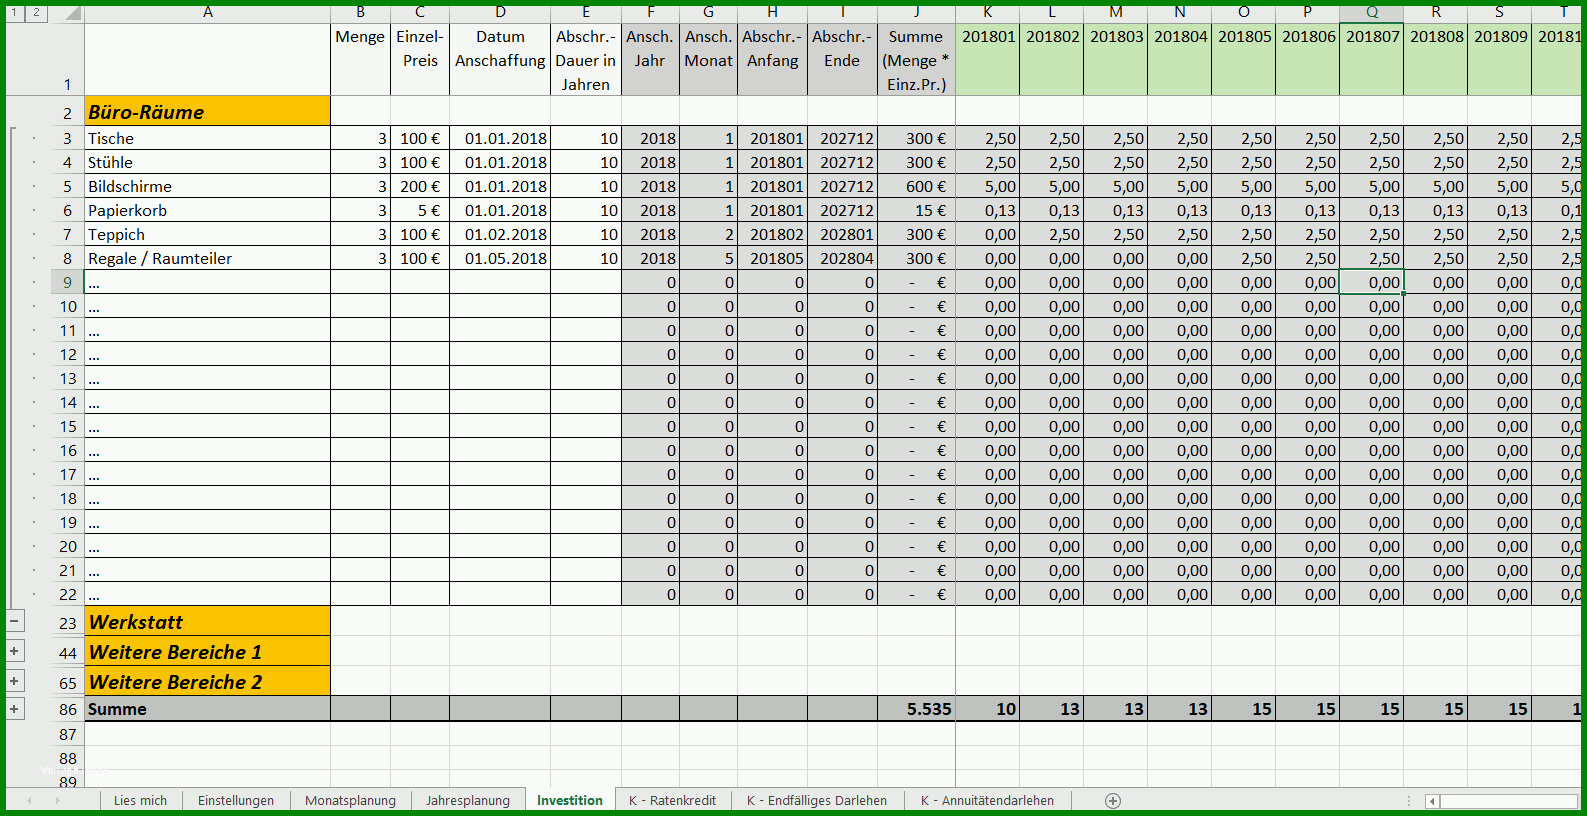Image resolution: width=1587 pixels, height=816 pixels.
Task: Open the Monatsplanung sheet tab
Action: point(350,801)
